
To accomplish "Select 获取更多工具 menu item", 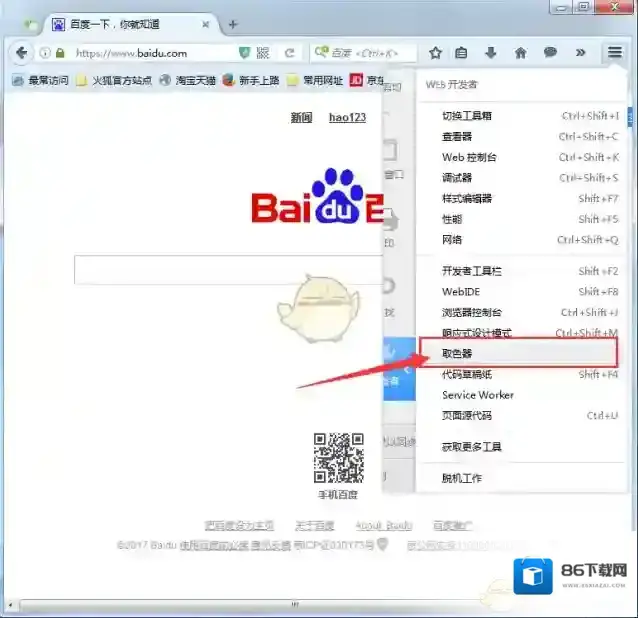I will tap(523, 447).
